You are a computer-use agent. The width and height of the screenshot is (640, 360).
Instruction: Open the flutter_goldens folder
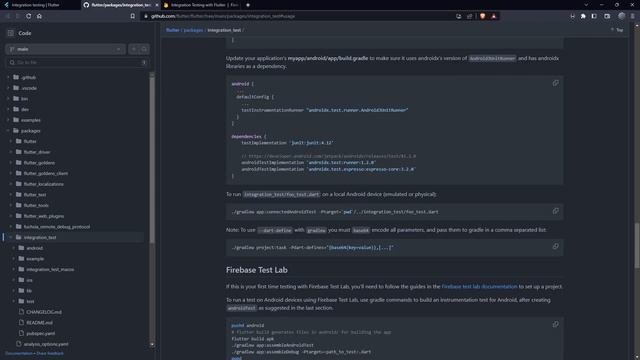[x=39, y=162]
